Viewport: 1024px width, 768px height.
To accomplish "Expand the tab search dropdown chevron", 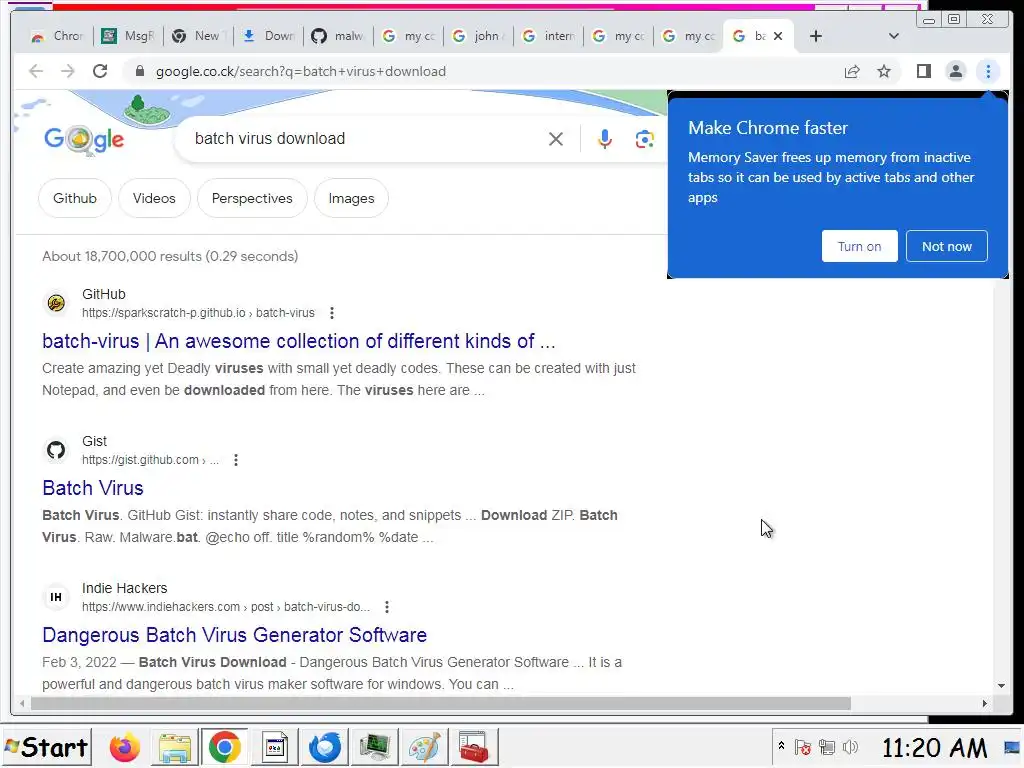I will pos(894,36).
